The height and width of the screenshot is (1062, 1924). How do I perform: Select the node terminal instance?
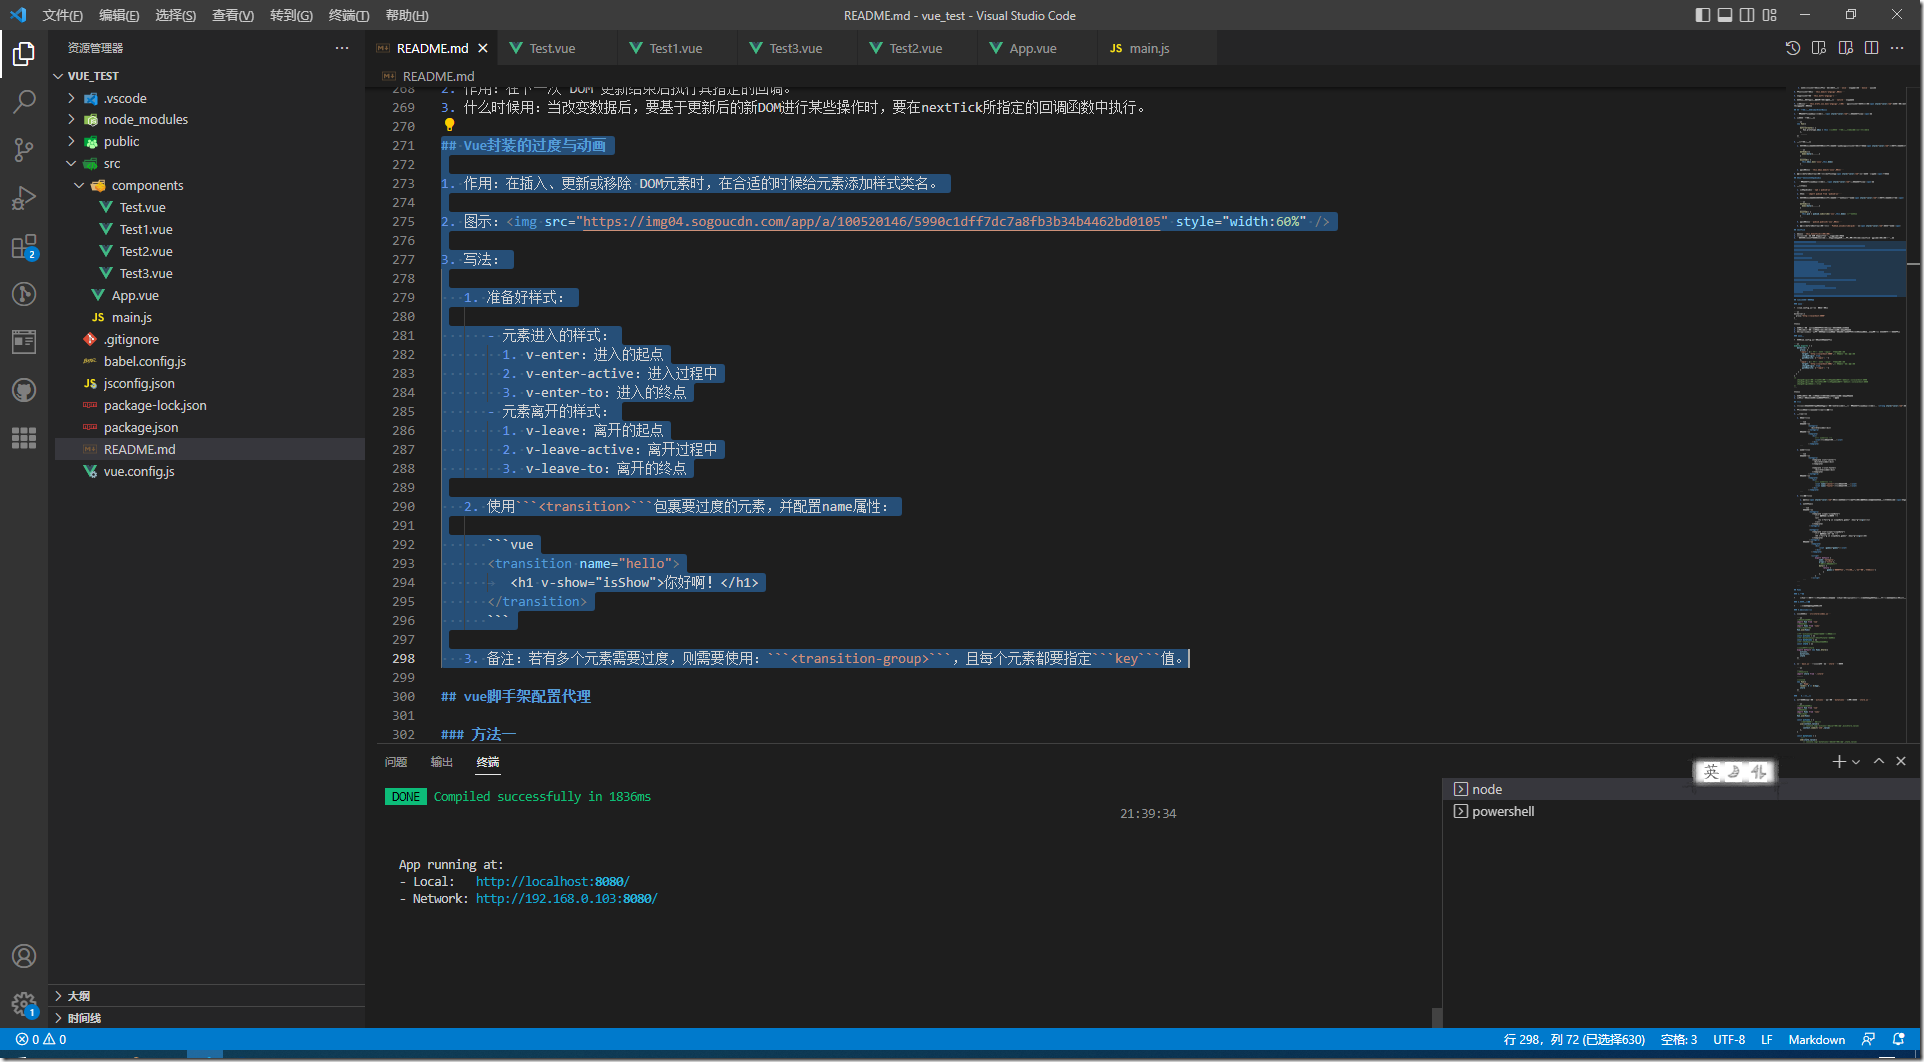point(1680,790)
